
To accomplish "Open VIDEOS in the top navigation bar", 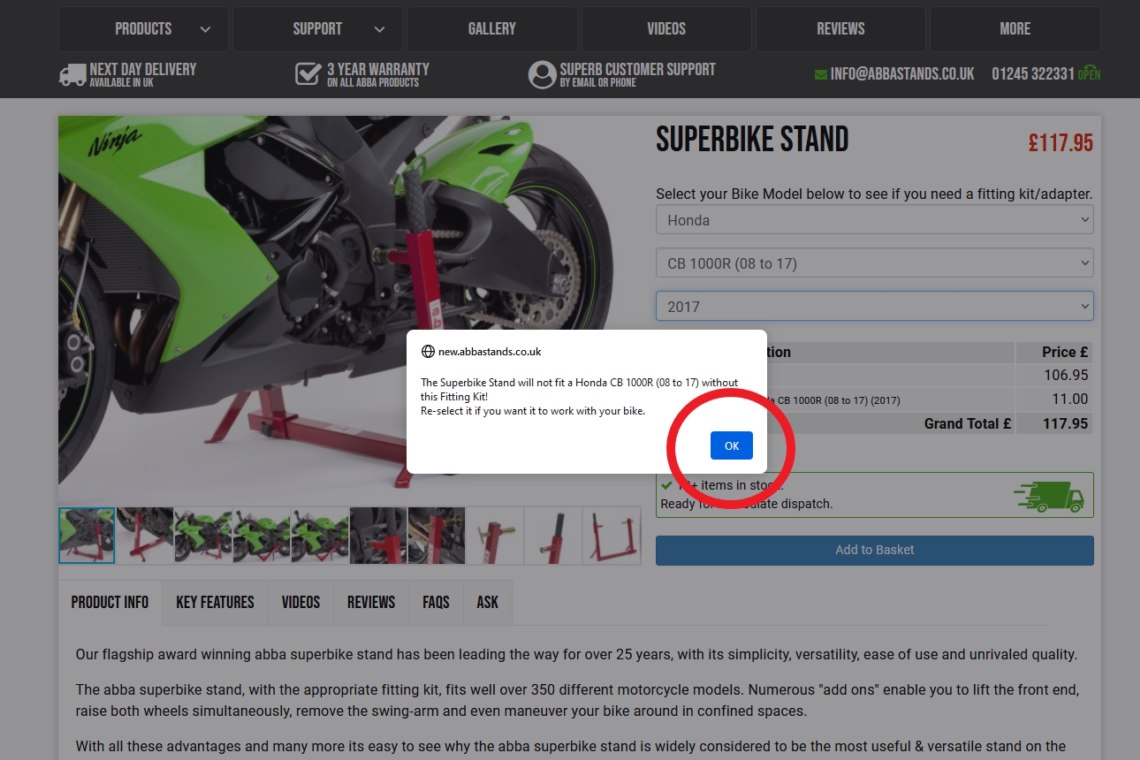I will point(666,29).
